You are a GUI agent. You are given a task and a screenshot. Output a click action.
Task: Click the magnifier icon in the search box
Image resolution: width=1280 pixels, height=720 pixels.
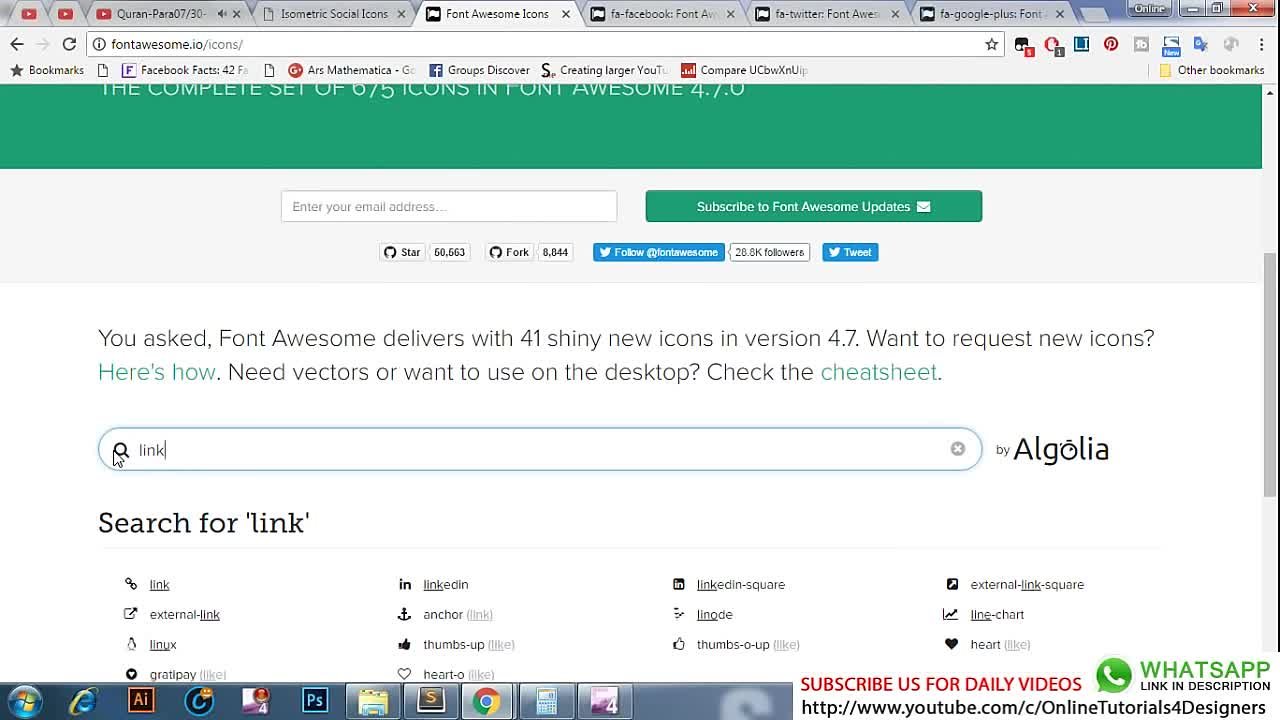[121, 450]
